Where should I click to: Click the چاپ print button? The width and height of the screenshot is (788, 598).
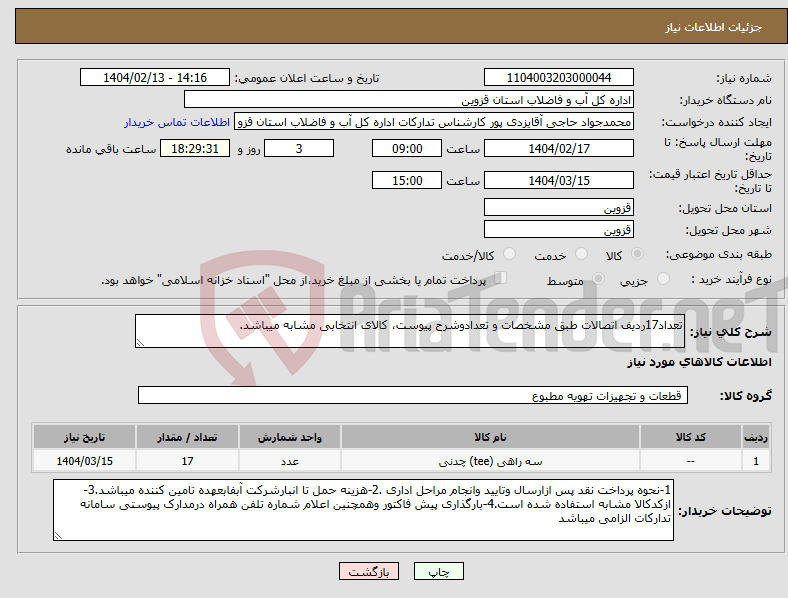439,571
